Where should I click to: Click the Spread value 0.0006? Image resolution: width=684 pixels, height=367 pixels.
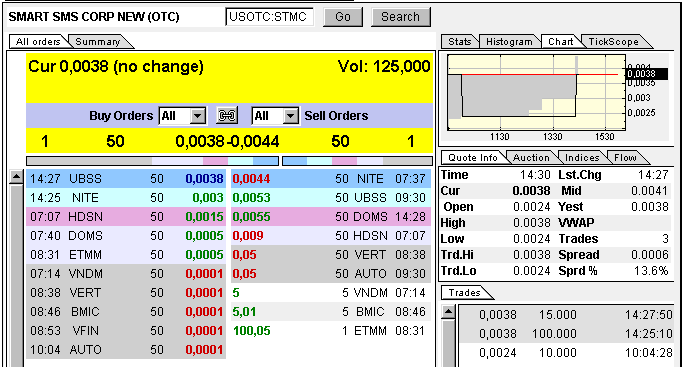650,255
